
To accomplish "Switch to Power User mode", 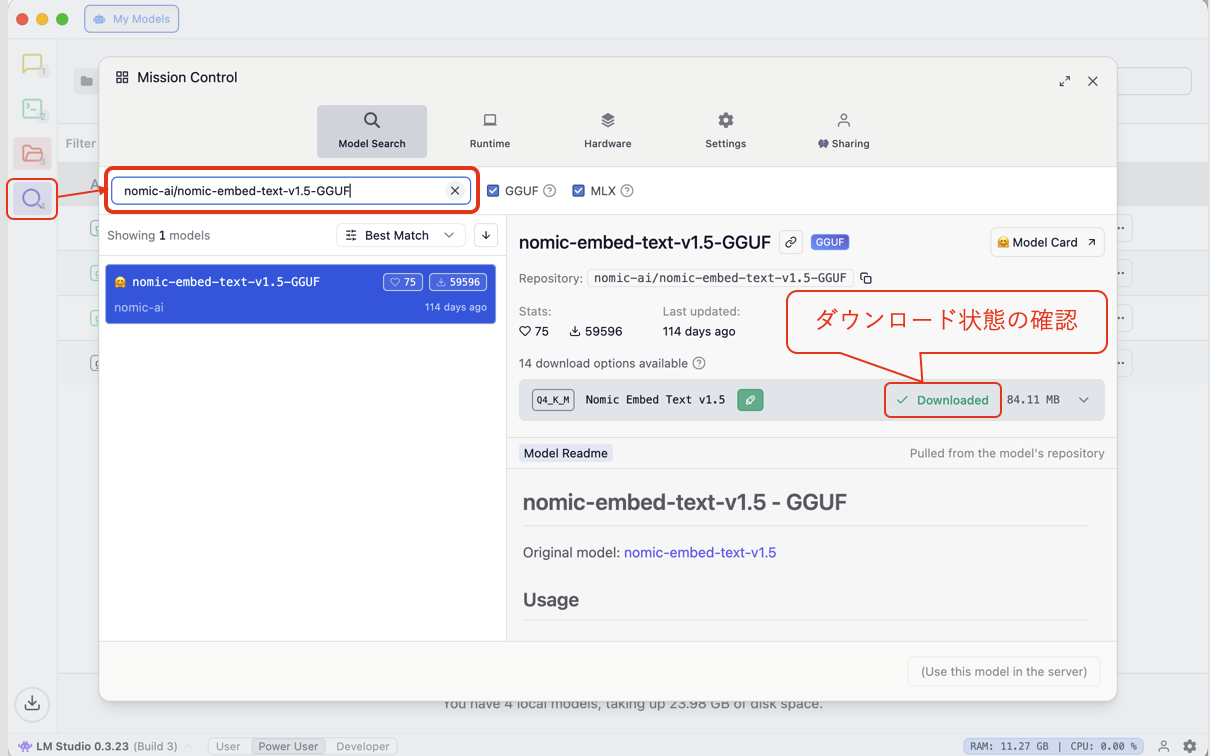I will click(288, 746).
